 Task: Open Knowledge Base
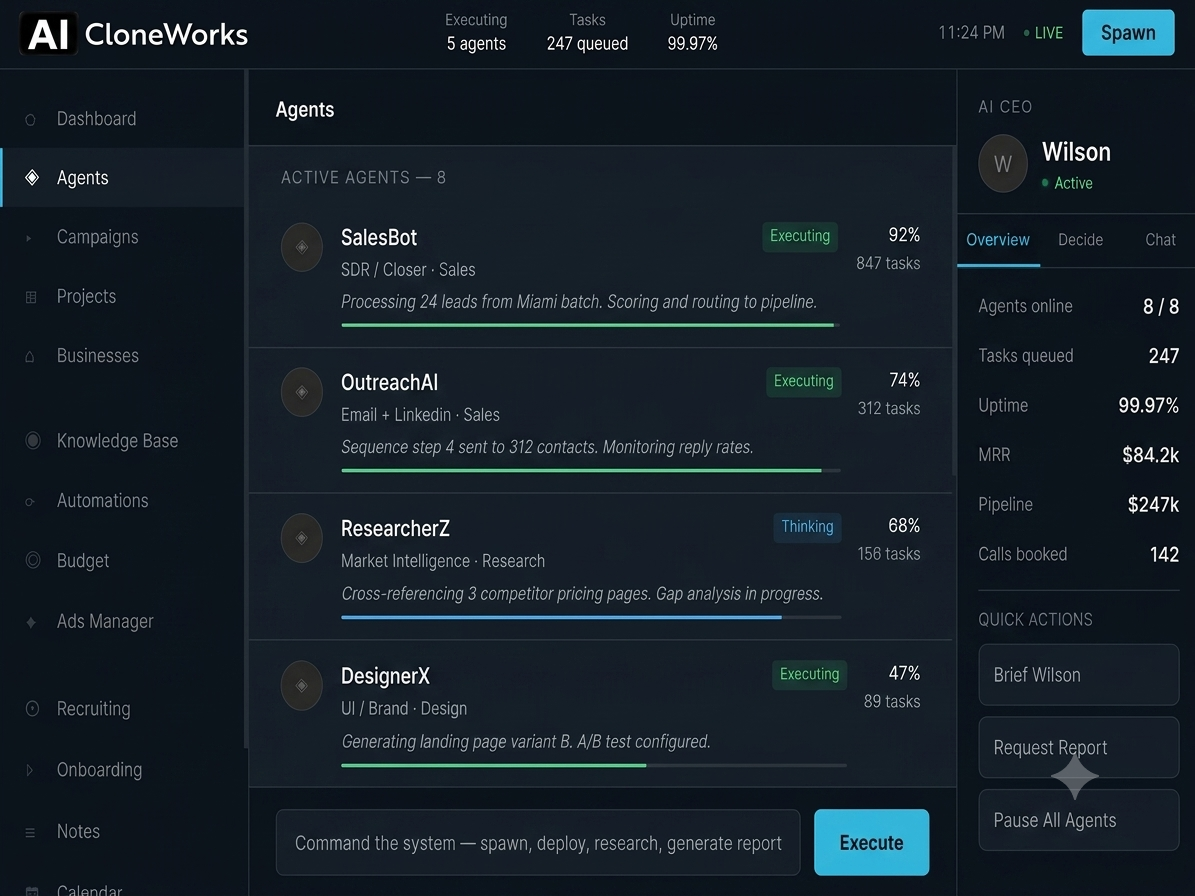[x=122, y=440]
